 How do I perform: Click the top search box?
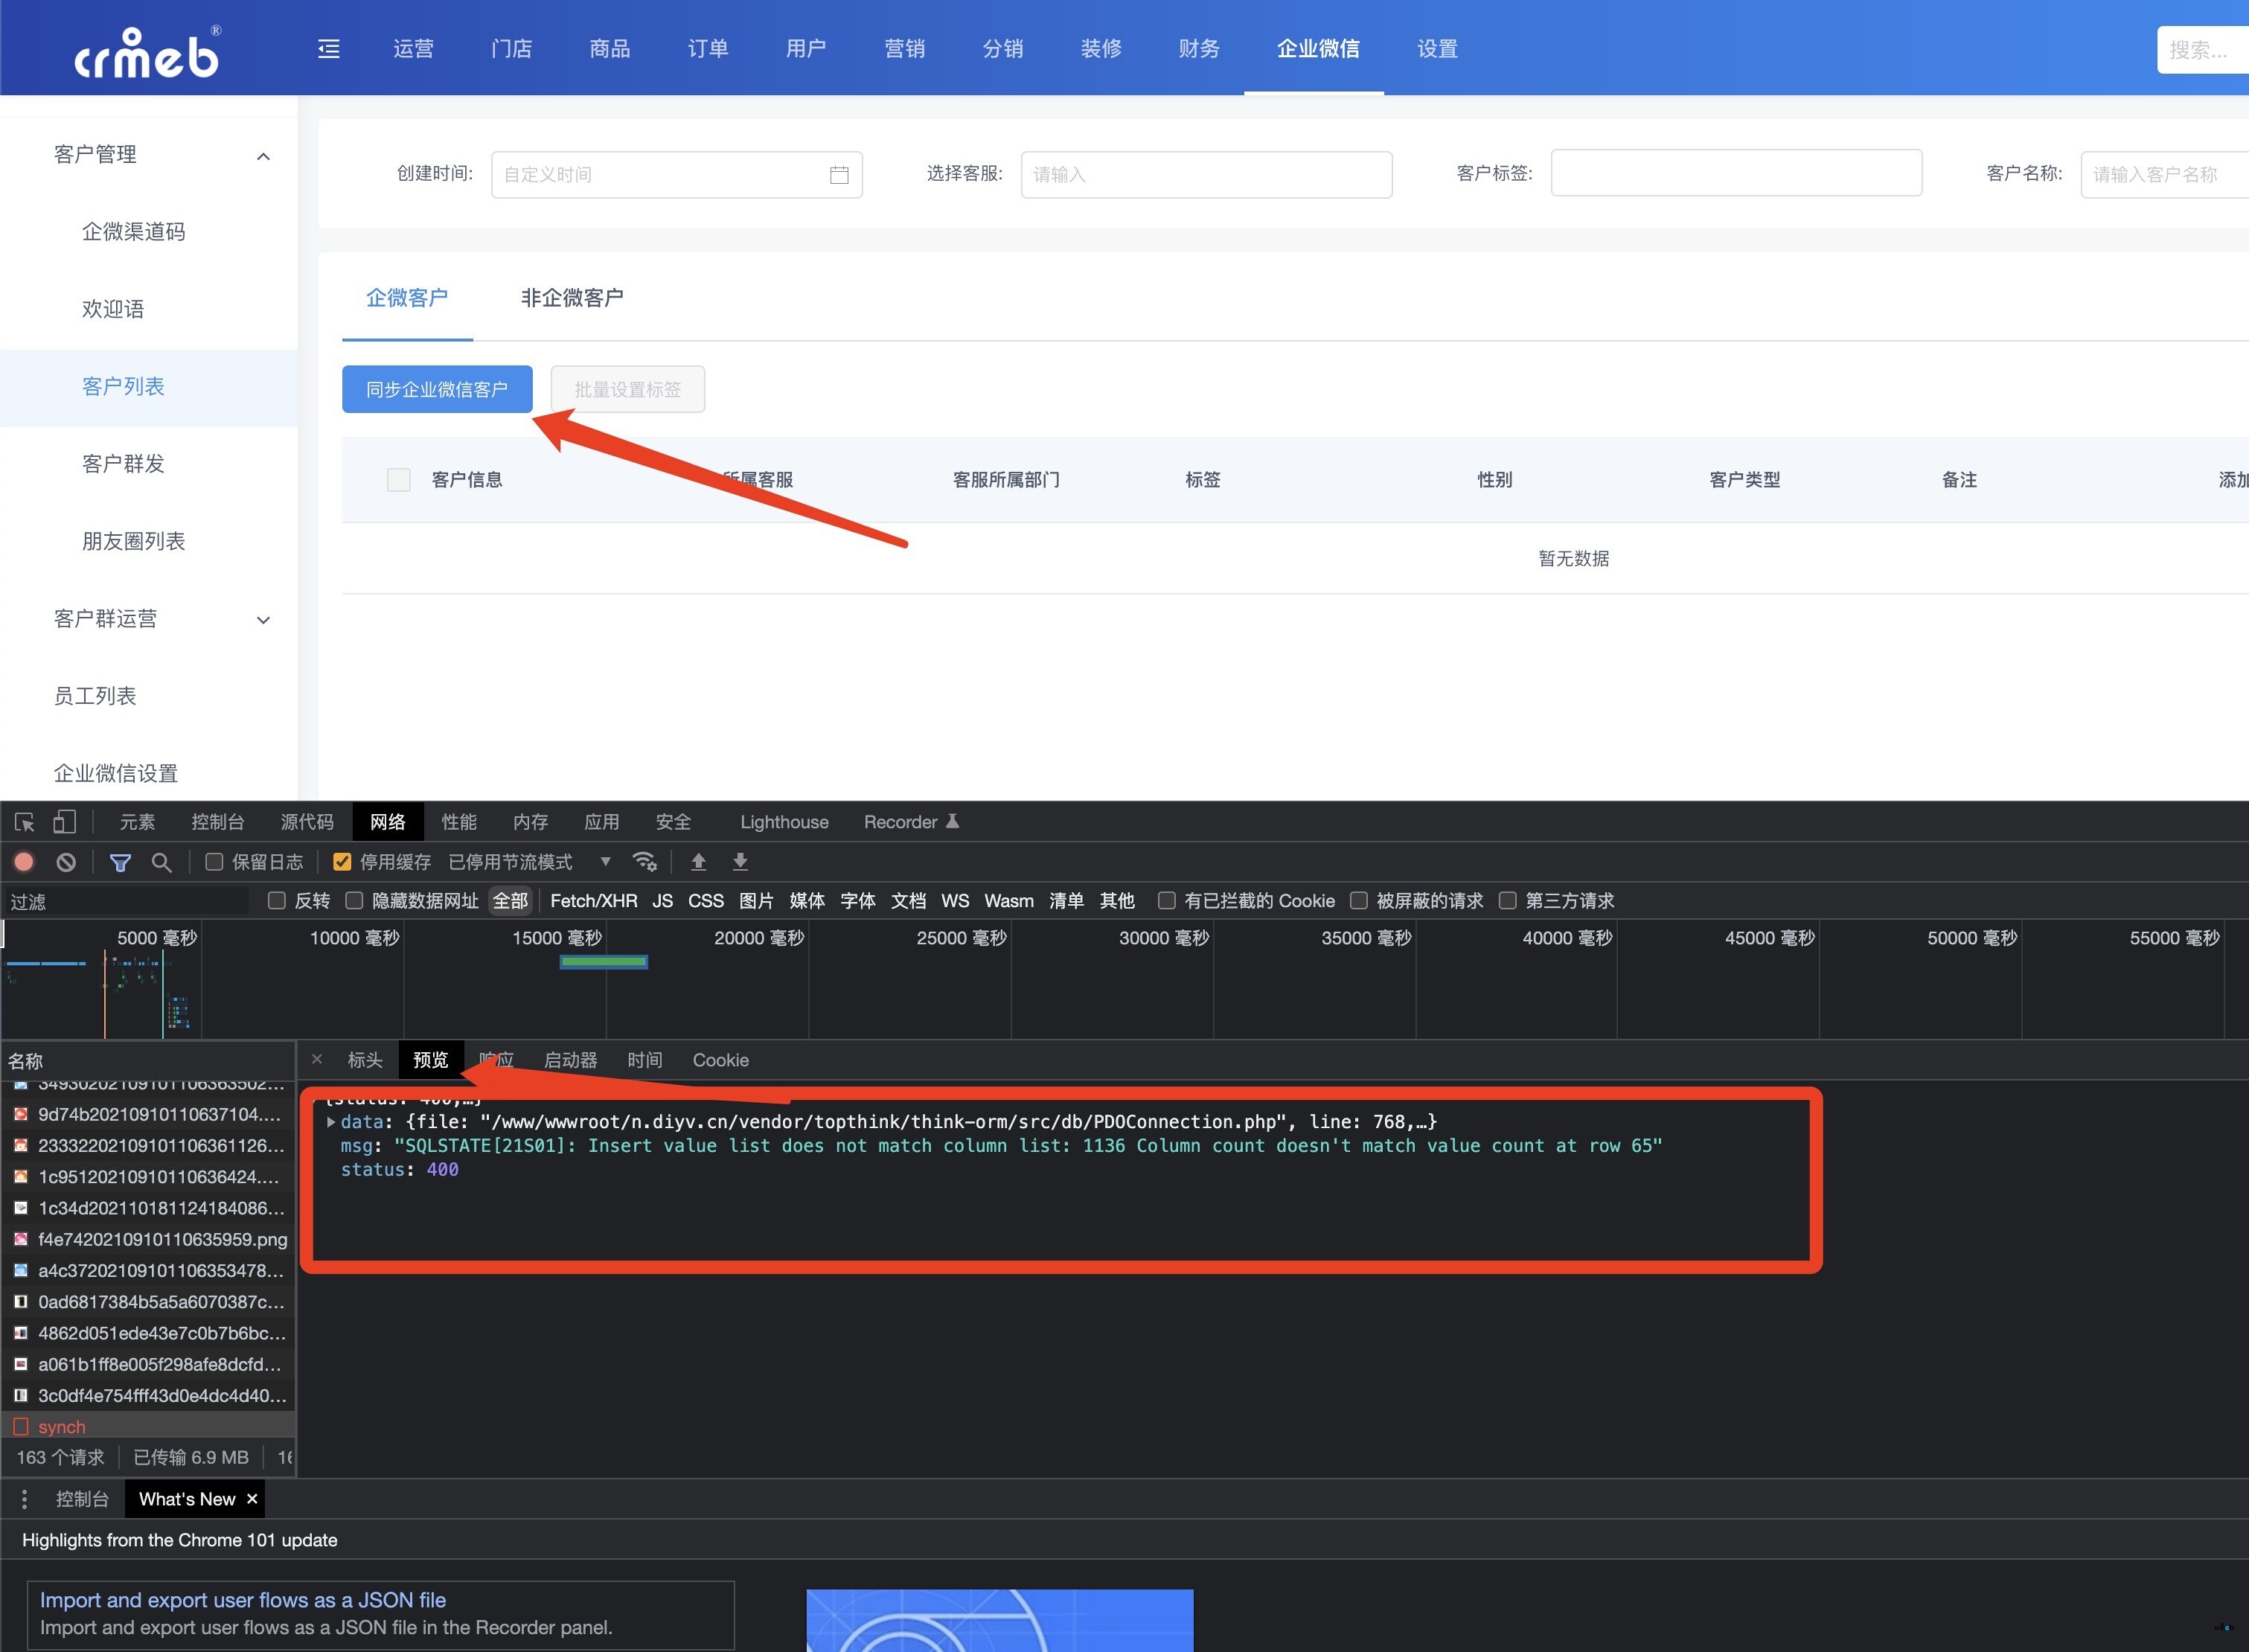pos(2203,49)
